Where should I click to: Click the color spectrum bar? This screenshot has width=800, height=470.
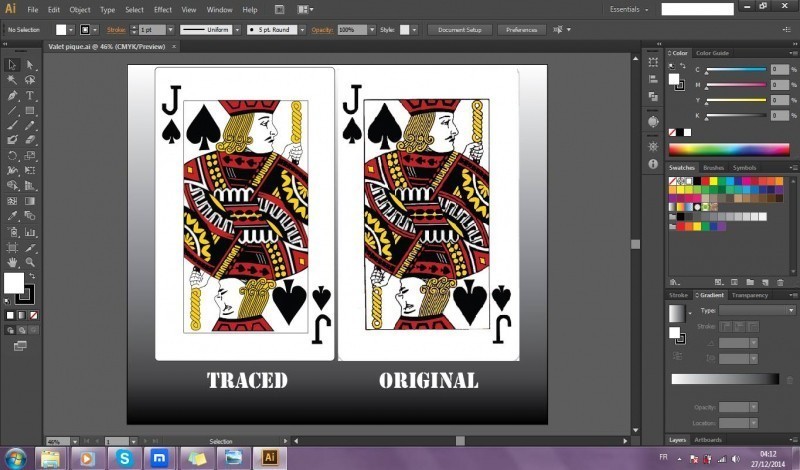[729, 150]
